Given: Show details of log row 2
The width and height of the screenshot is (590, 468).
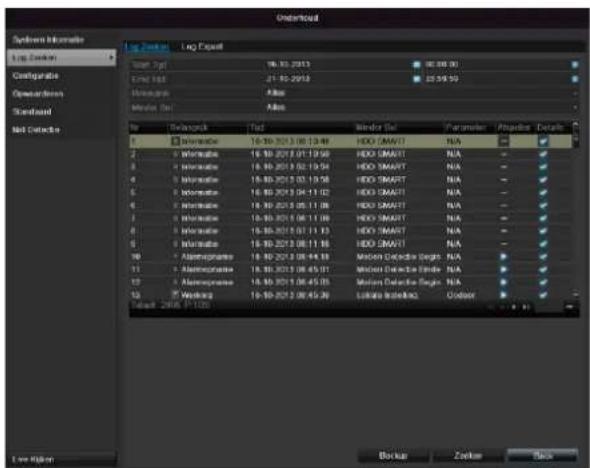Looking at the screenshot, I should coord(543,154).
